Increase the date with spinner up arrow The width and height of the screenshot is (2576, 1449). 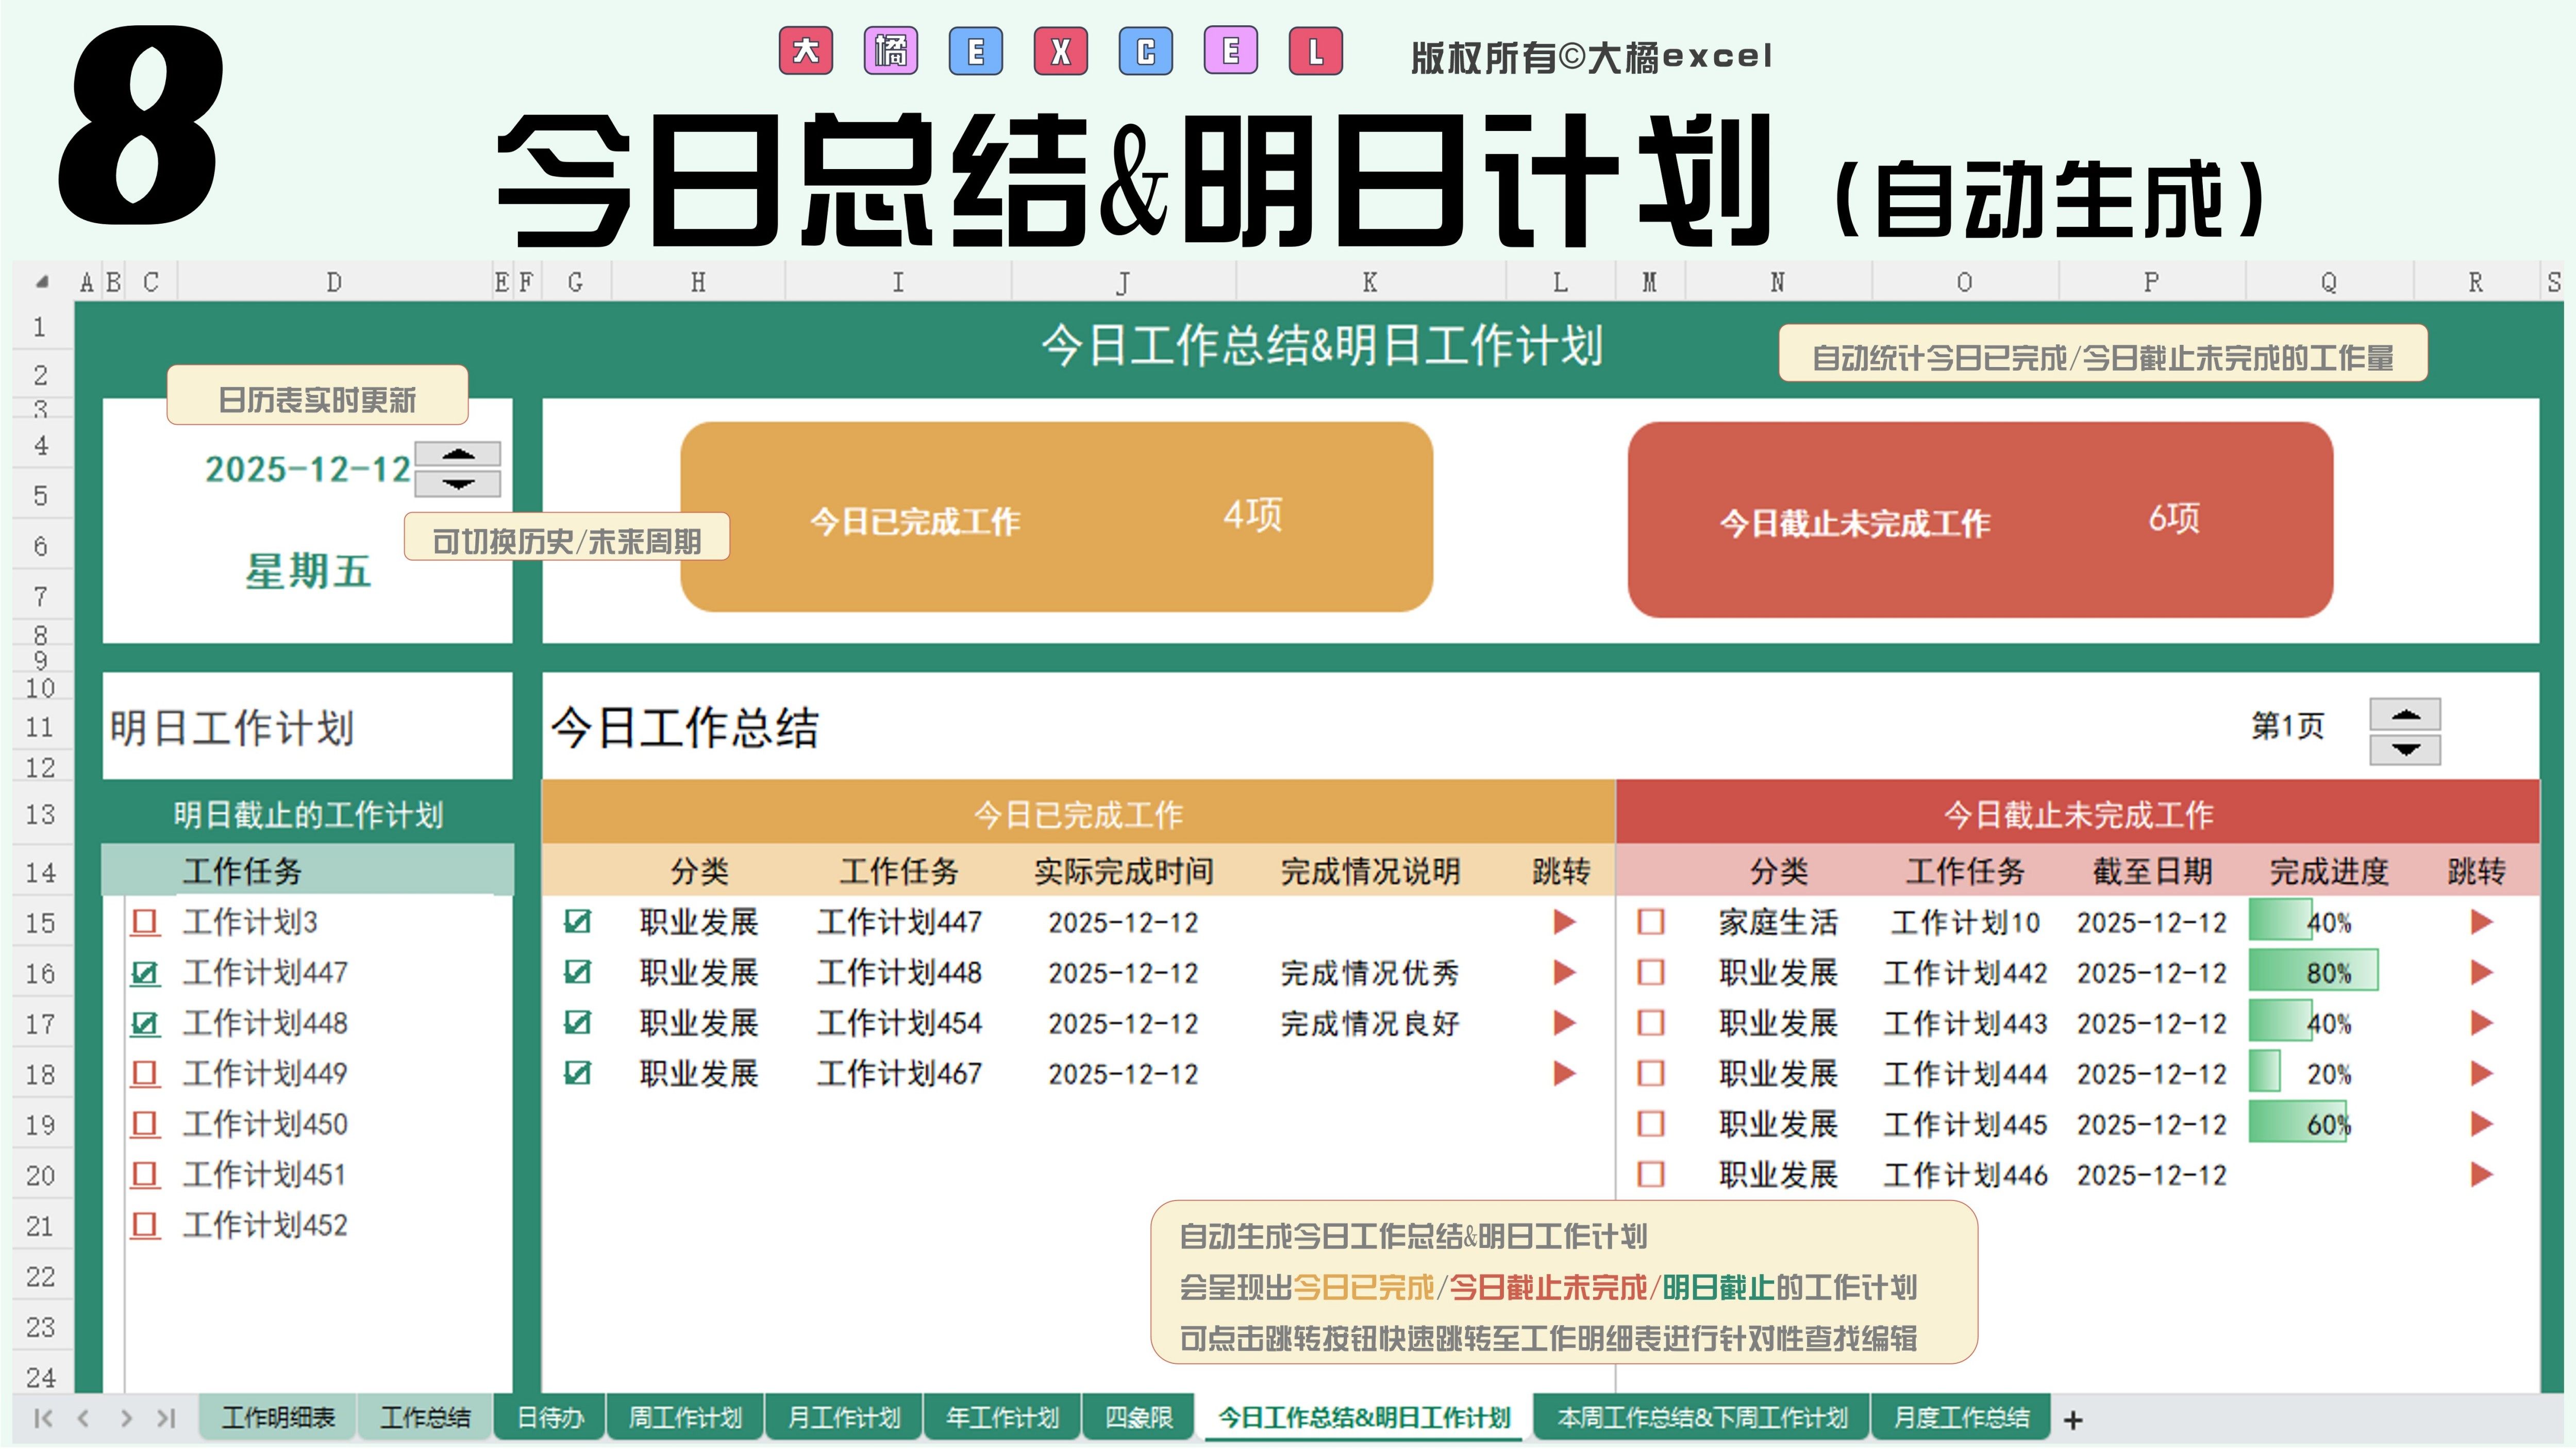[x=458, y=455]
